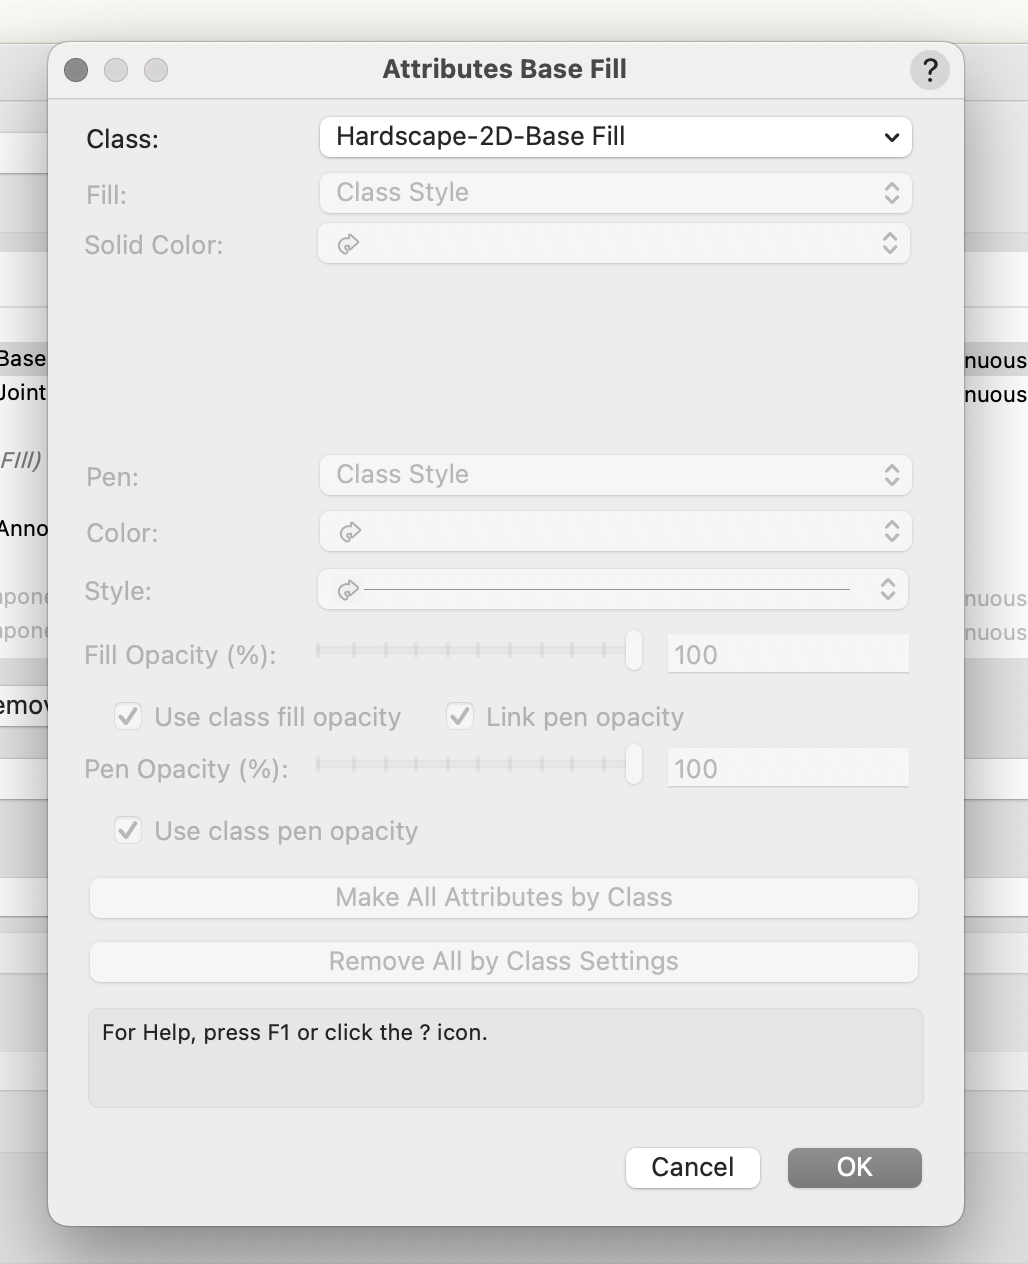1028x1264 pixels.
Task: Open the Fill Class Style dropdown
Action: [615, 193]
